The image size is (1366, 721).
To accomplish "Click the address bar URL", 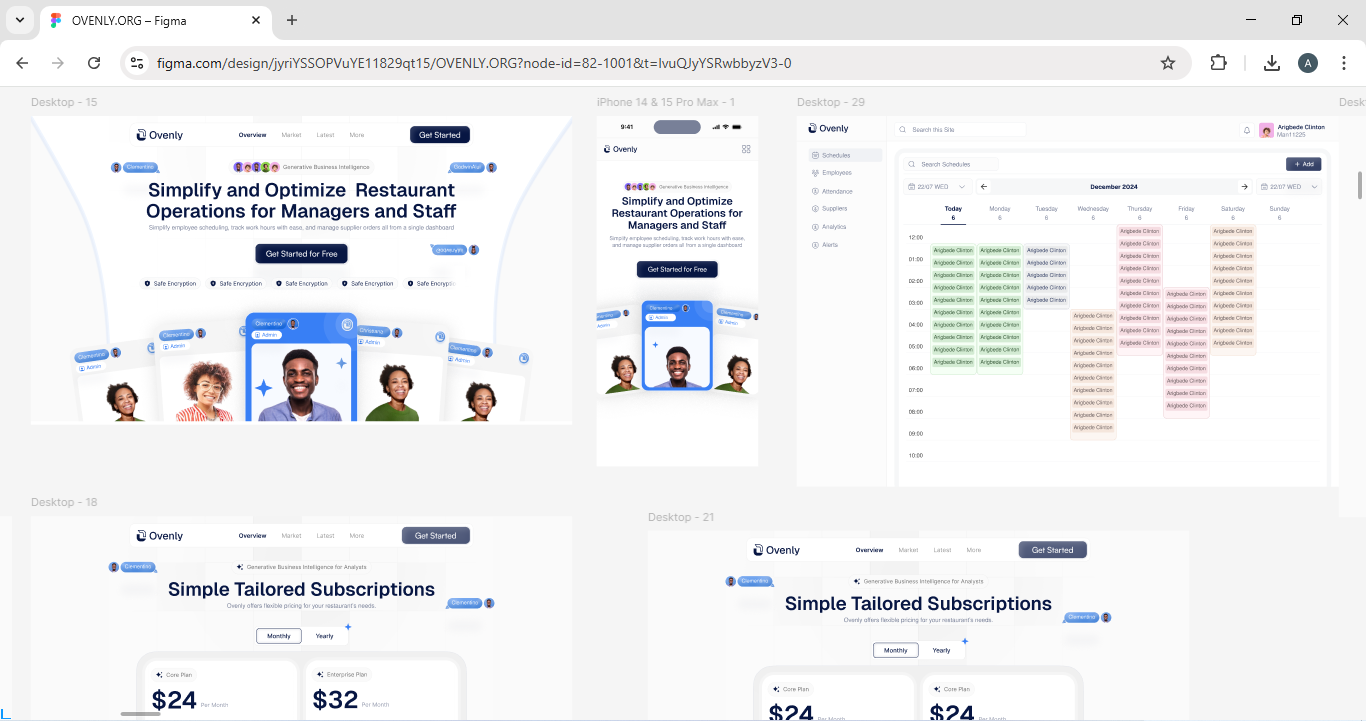I will 474,63.
